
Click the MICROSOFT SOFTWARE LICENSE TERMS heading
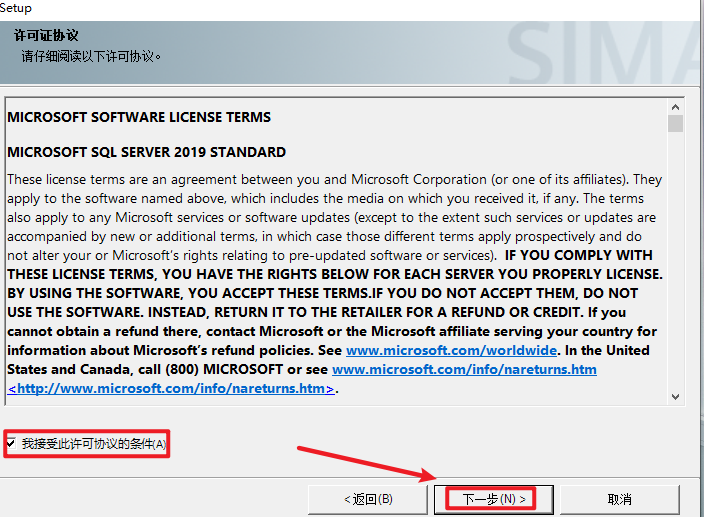[139, 117]
